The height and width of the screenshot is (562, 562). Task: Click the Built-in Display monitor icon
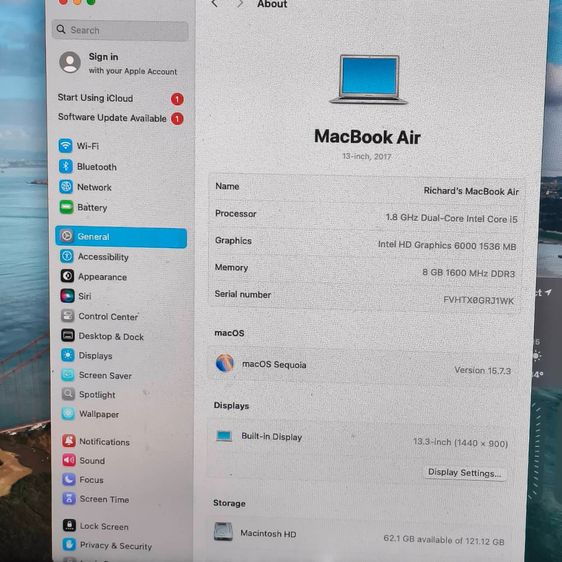(224, 436)
